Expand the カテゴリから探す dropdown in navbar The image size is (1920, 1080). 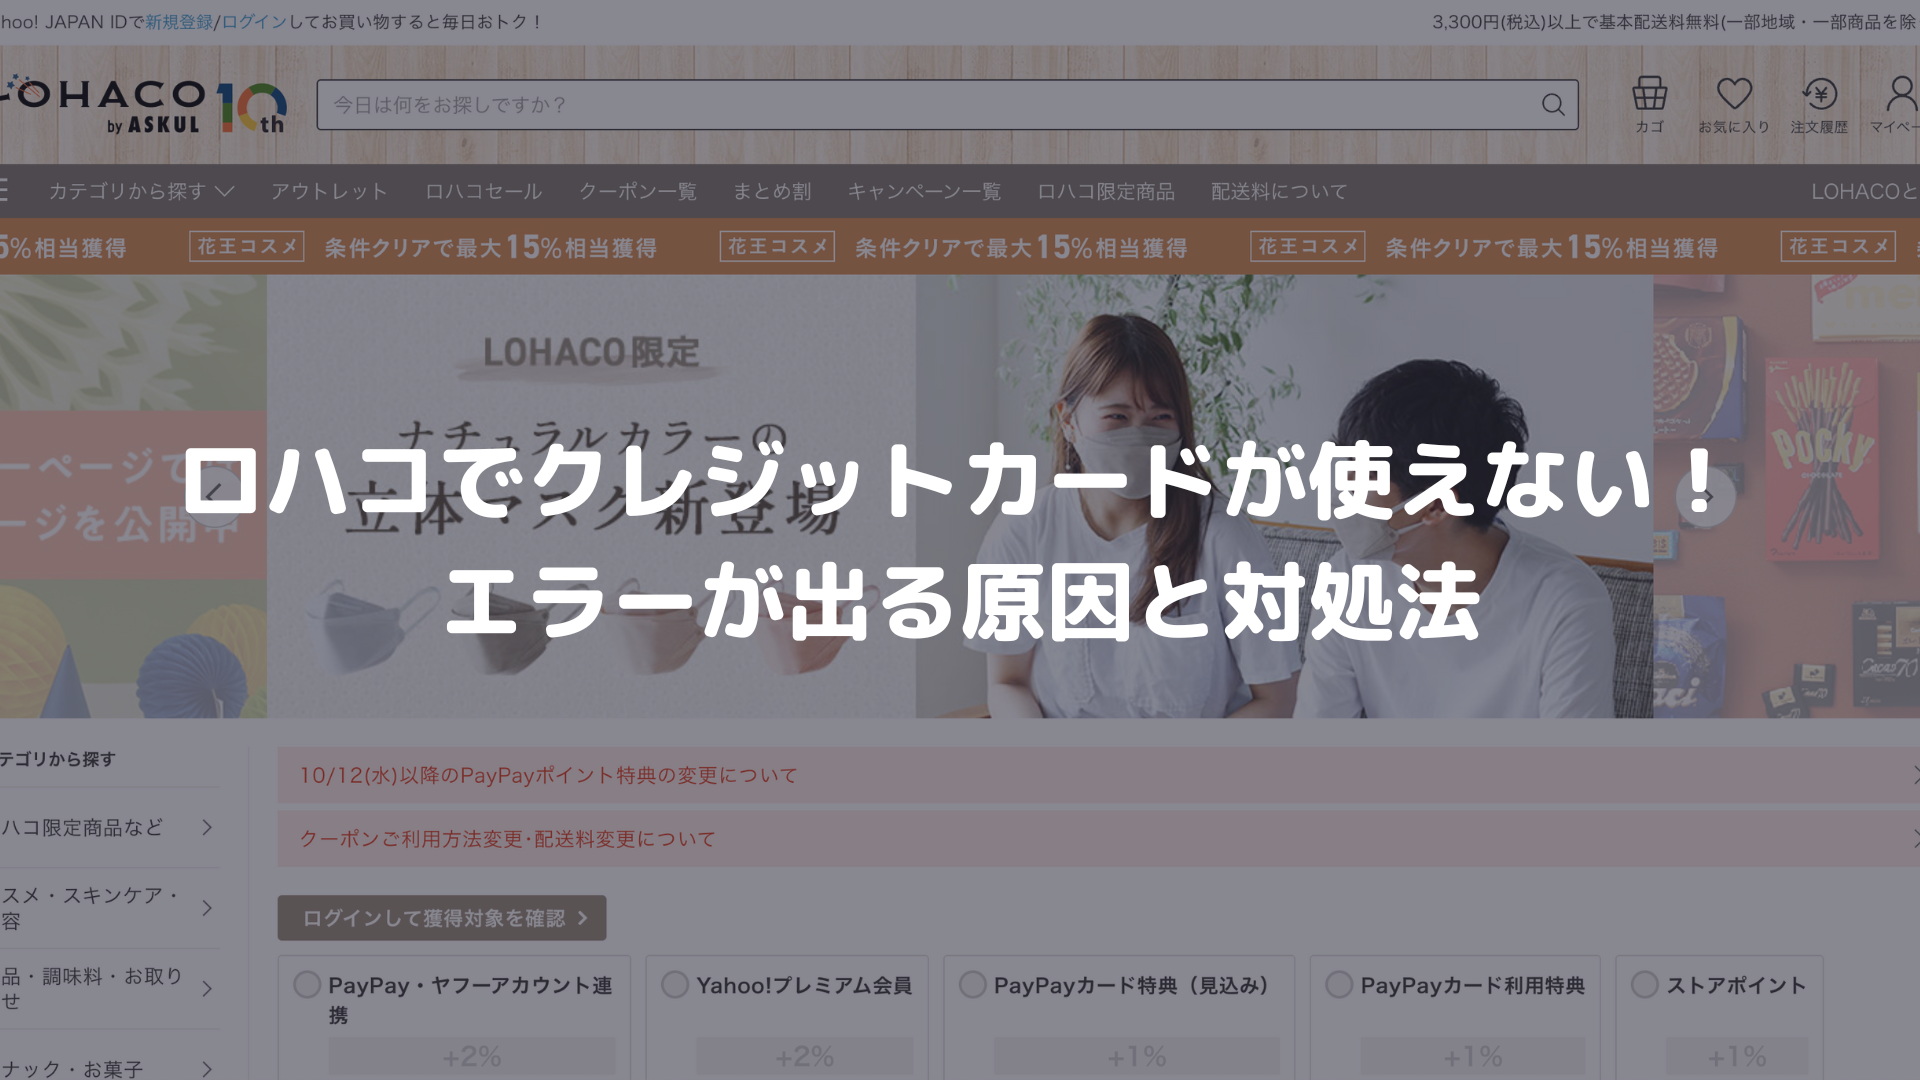(x=140, y=191)
